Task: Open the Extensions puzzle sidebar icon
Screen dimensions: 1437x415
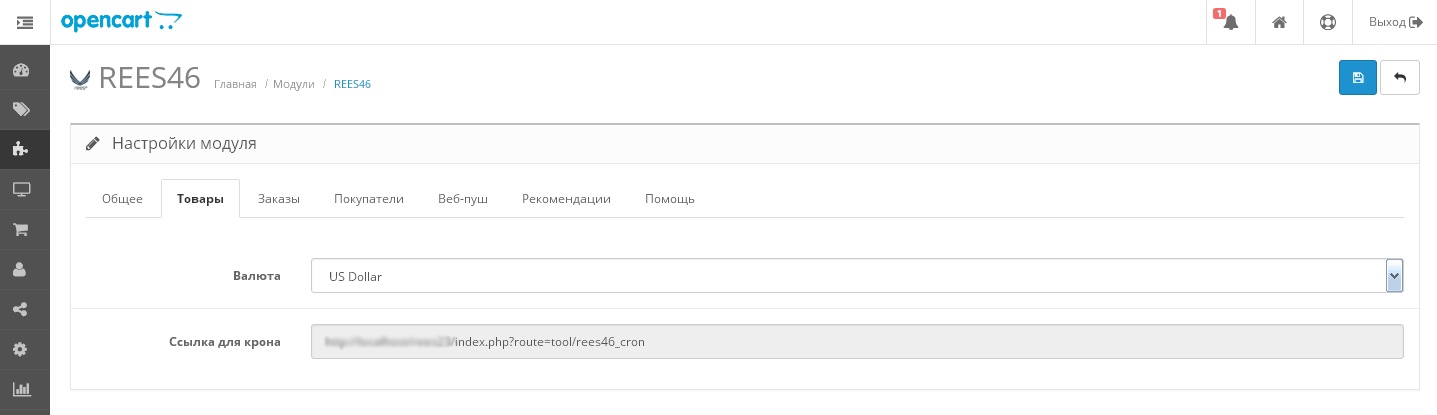Action: (x=21, y=149)
